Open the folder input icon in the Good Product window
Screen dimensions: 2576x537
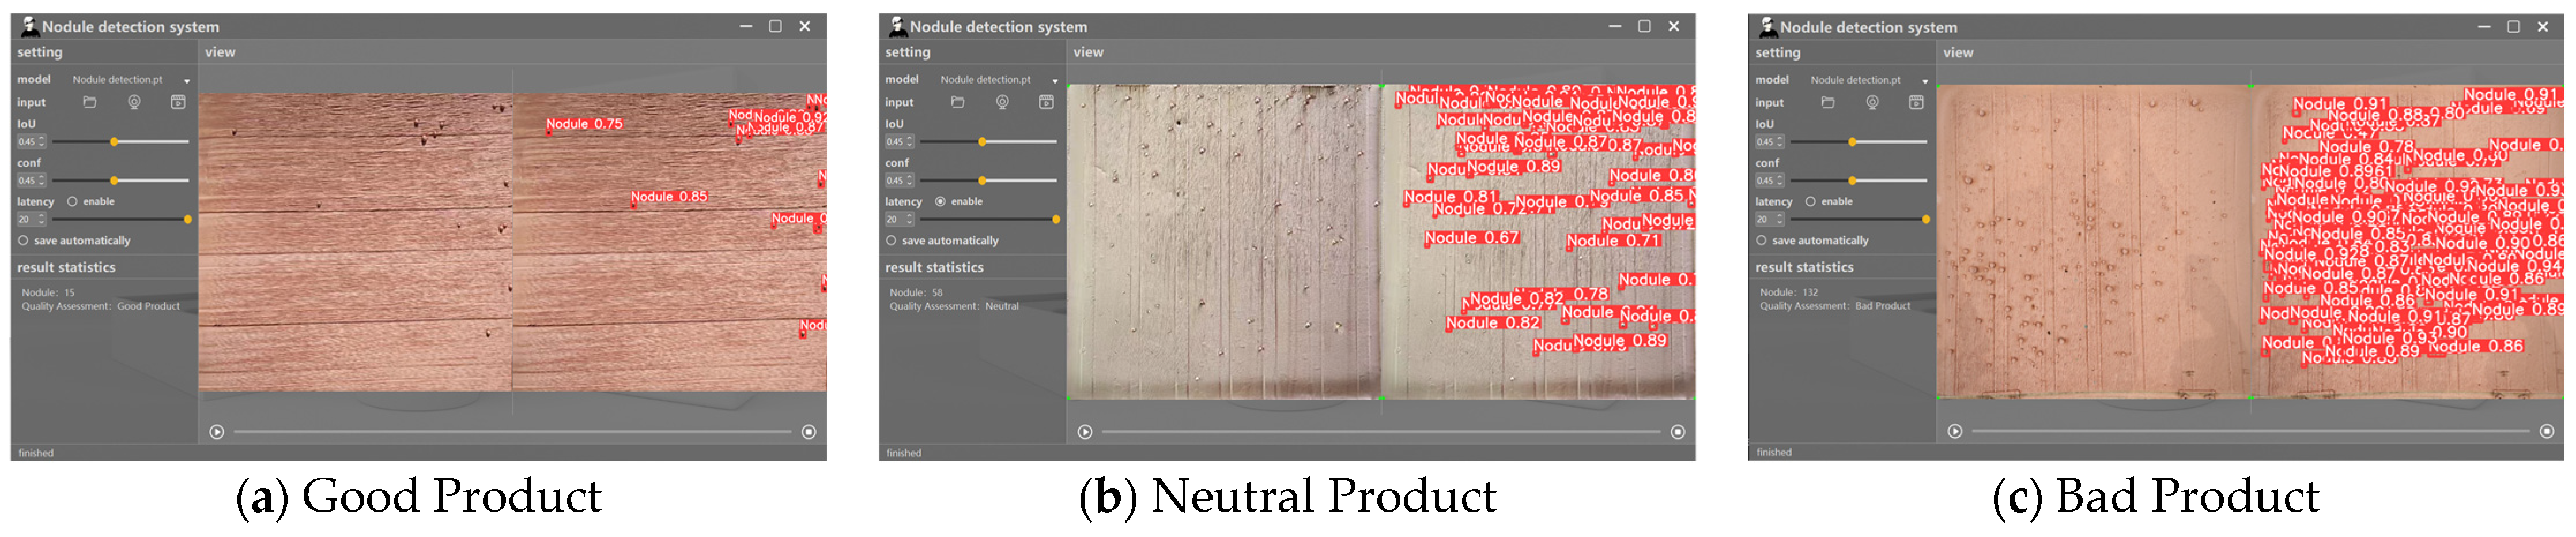(90, 102)
